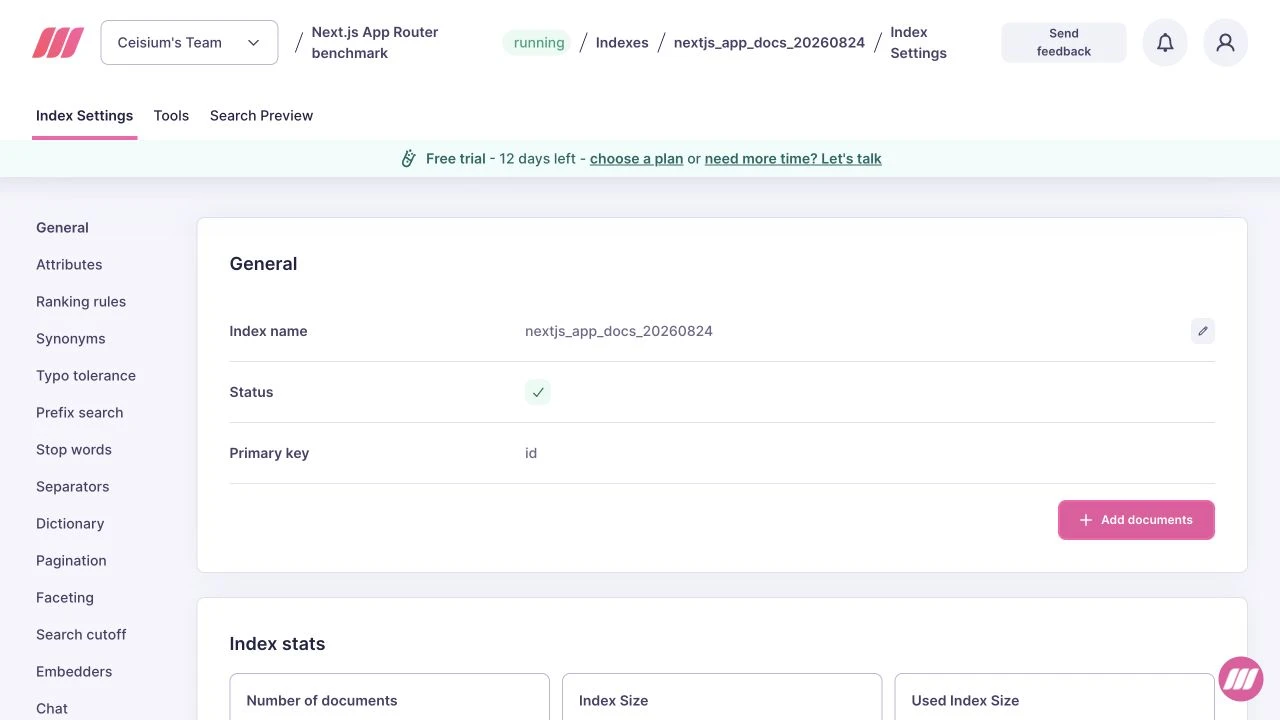Open Next.js App Router benchmark breadcrumb
This screenshot has width=1280, height=720.
click(x=375, y=43)
